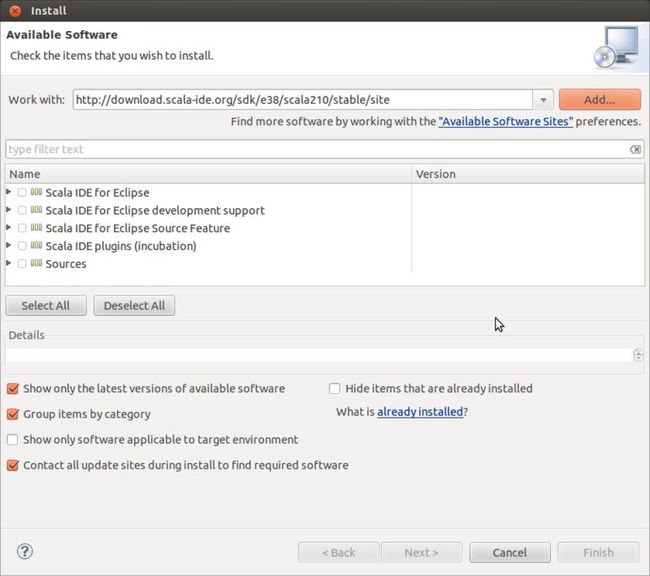This screenshot has height=576, width=650.
Task: Check the Sources checkbox
Action: click(x=22, y=264)
